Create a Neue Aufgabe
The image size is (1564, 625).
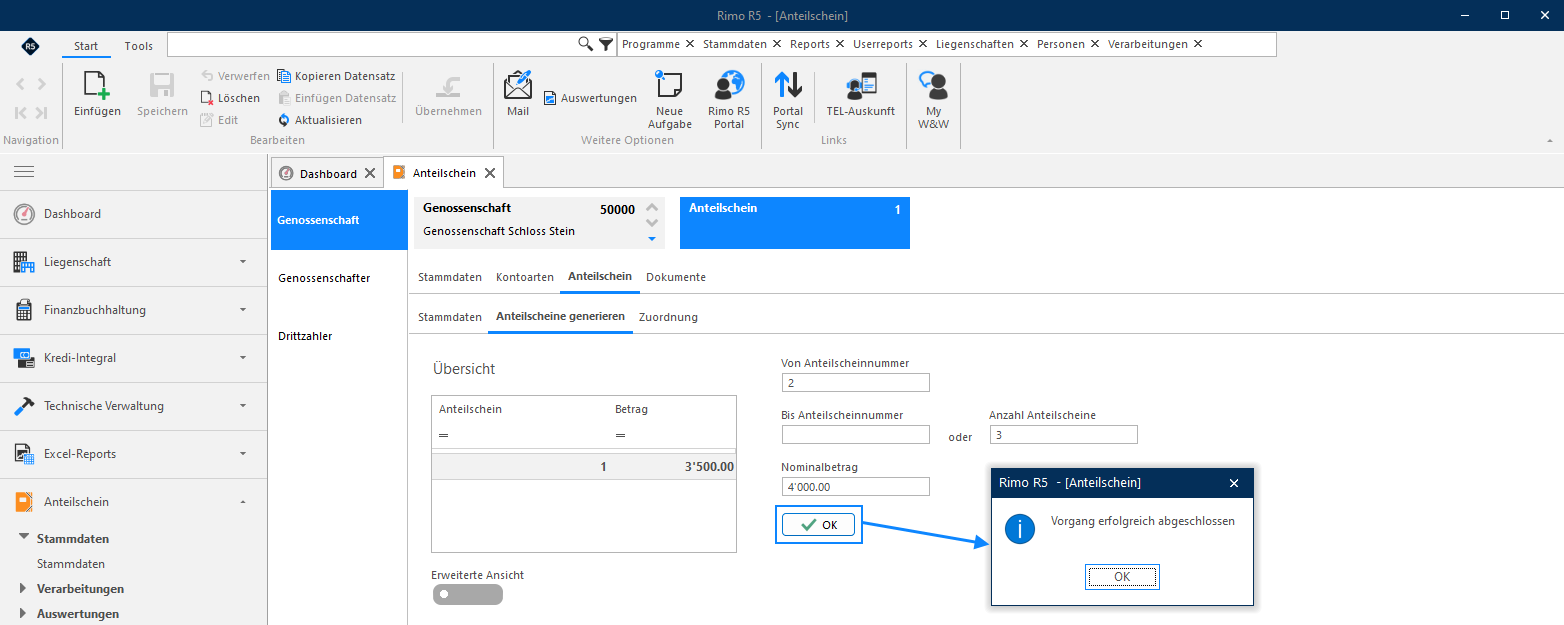point(669,100)
